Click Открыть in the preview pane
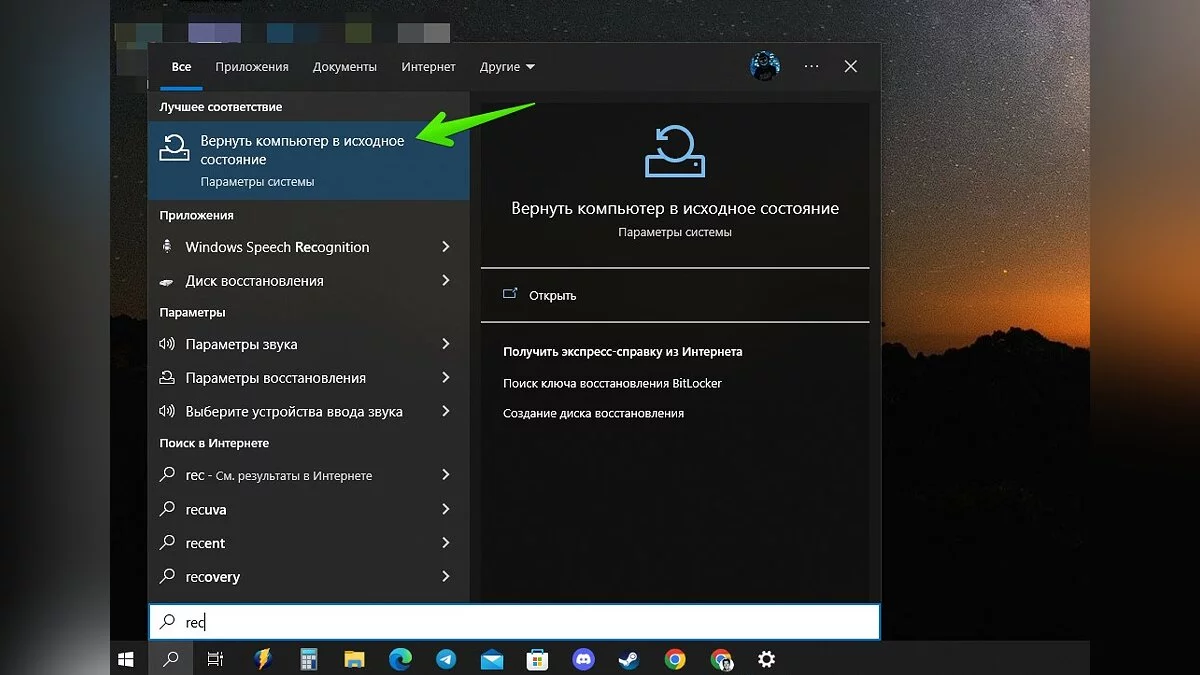 (x=552, y=296)
